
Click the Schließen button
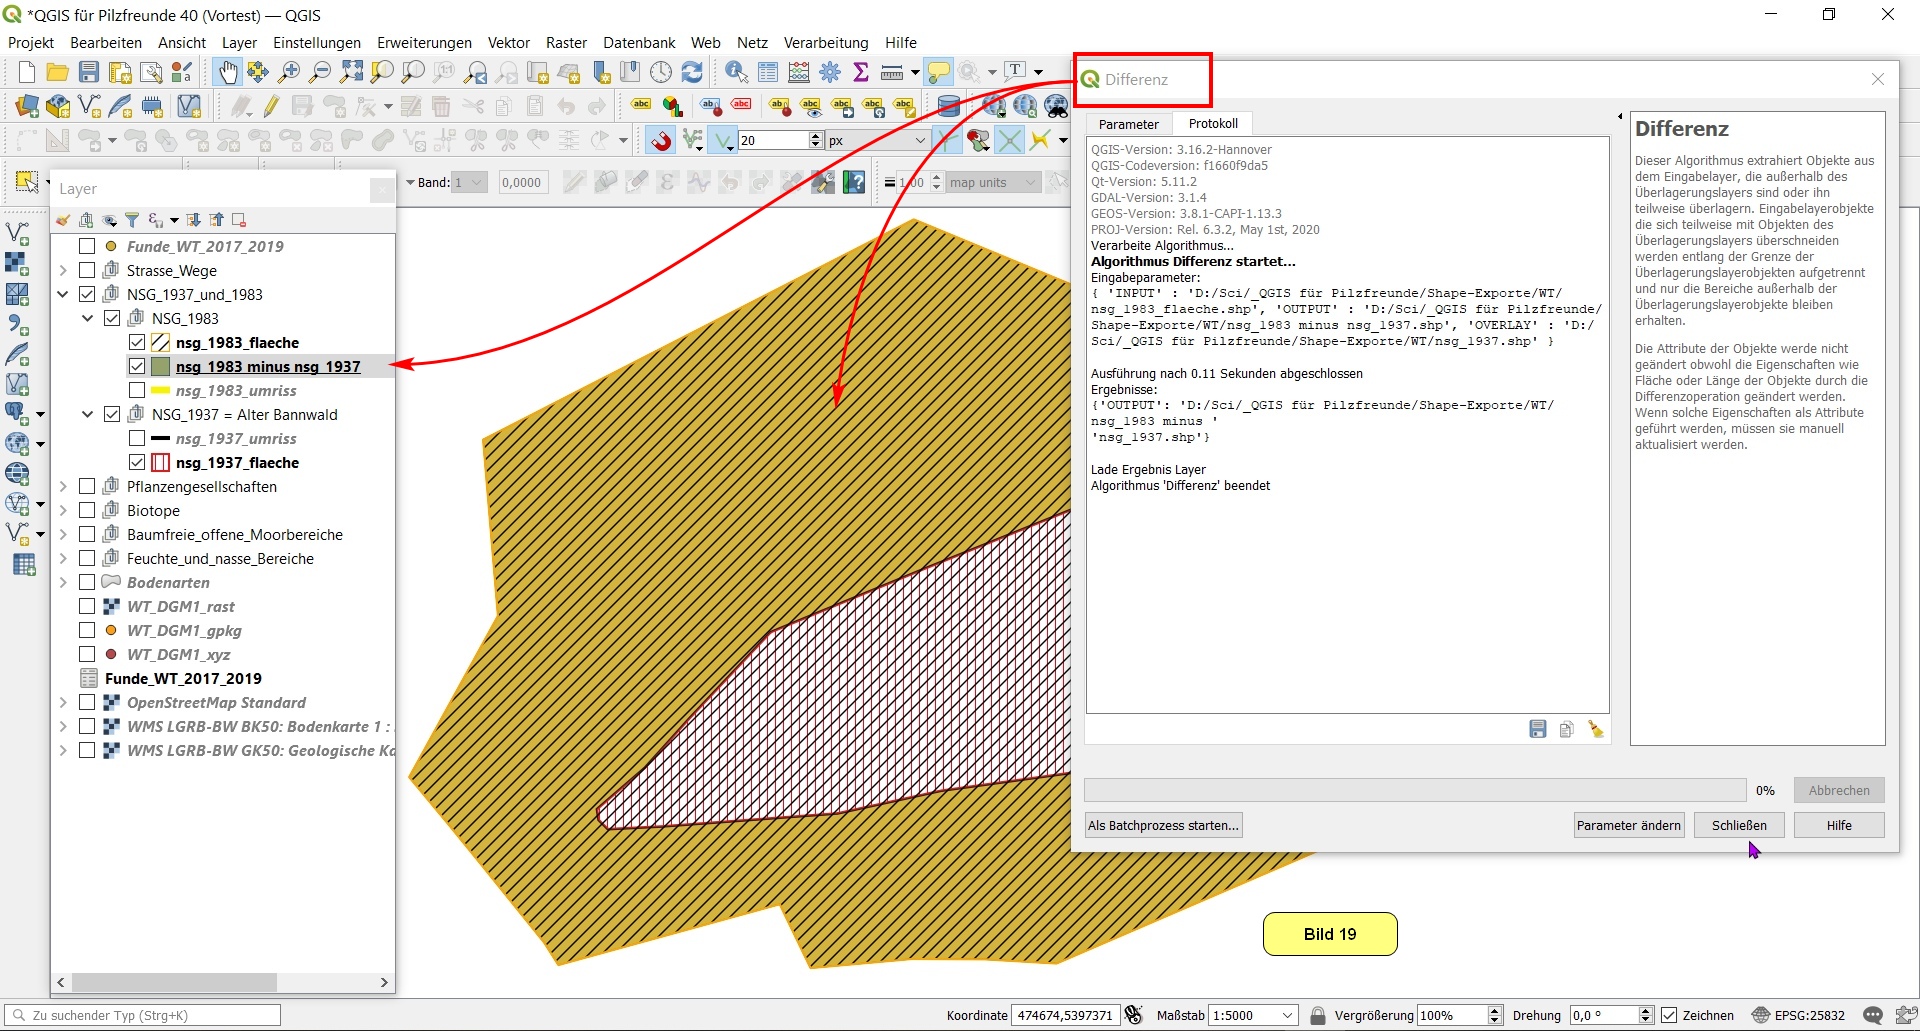tap(1739, 826)
